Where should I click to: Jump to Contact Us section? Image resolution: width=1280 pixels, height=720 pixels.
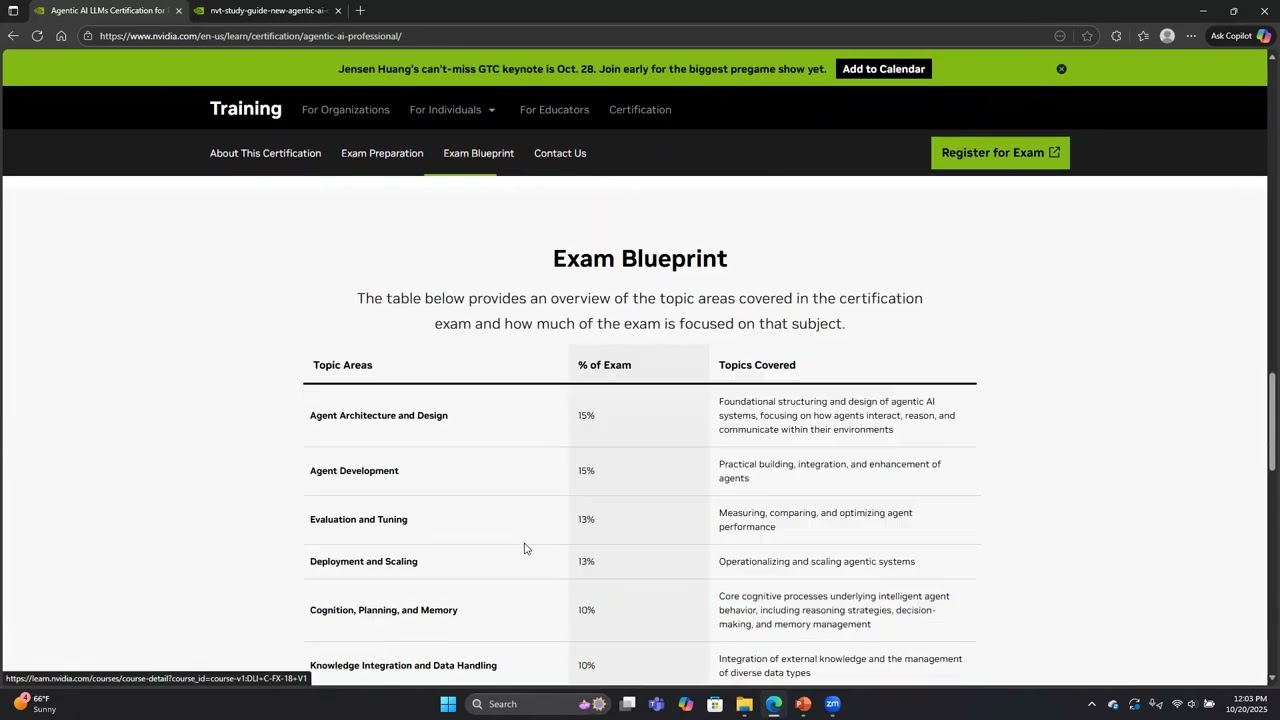coord(560,153)
